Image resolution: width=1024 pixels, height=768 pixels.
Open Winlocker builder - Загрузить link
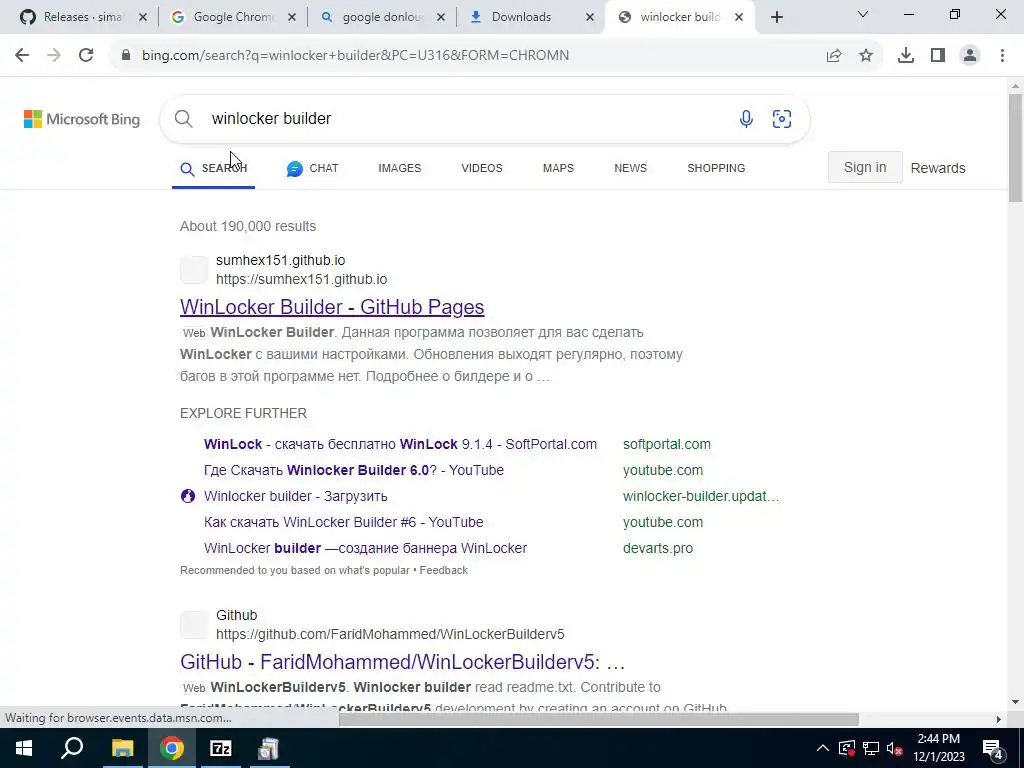click(x=295, y=496)
